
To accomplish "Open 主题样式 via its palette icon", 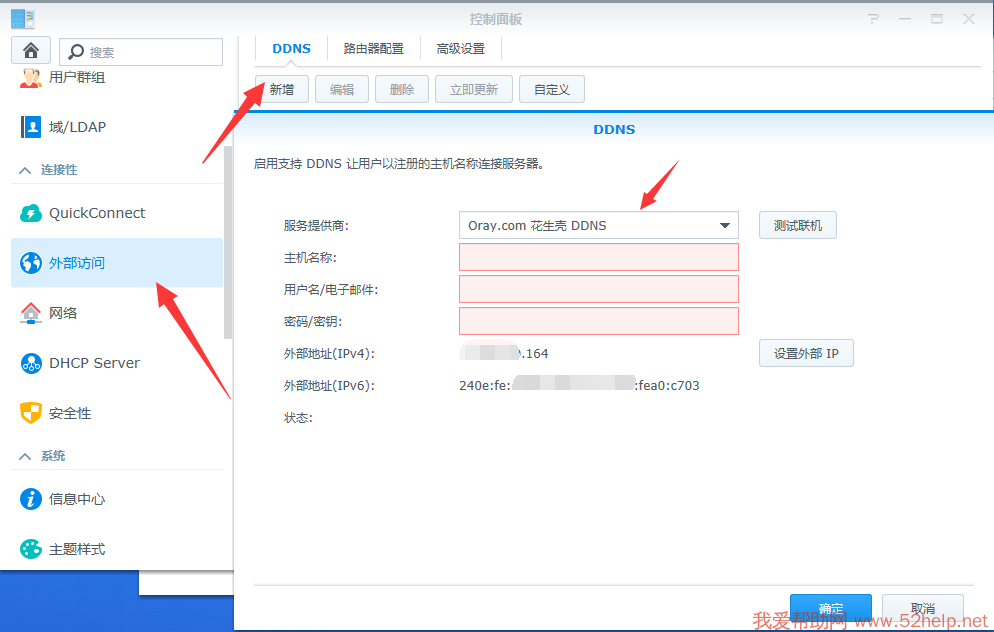I will (x=31, y=549).
